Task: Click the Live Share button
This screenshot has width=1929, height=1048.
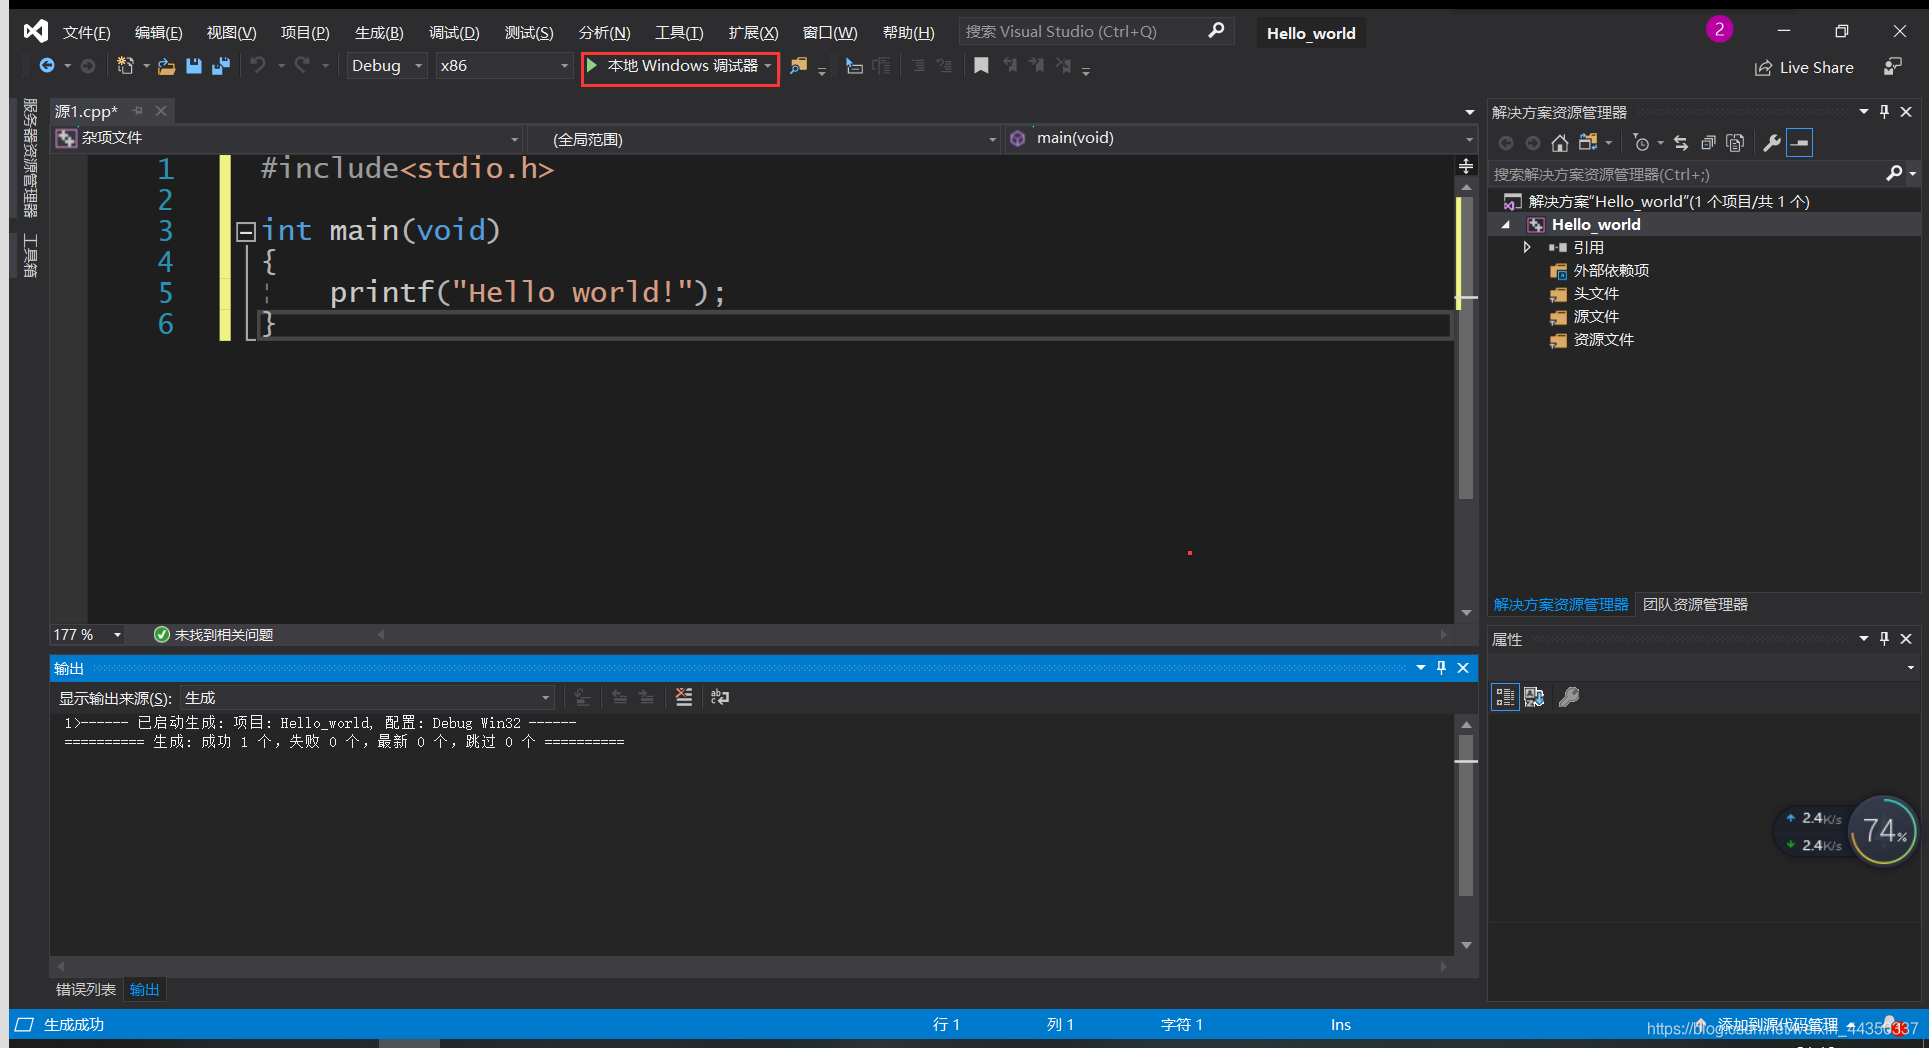Action: [1804, 67]
